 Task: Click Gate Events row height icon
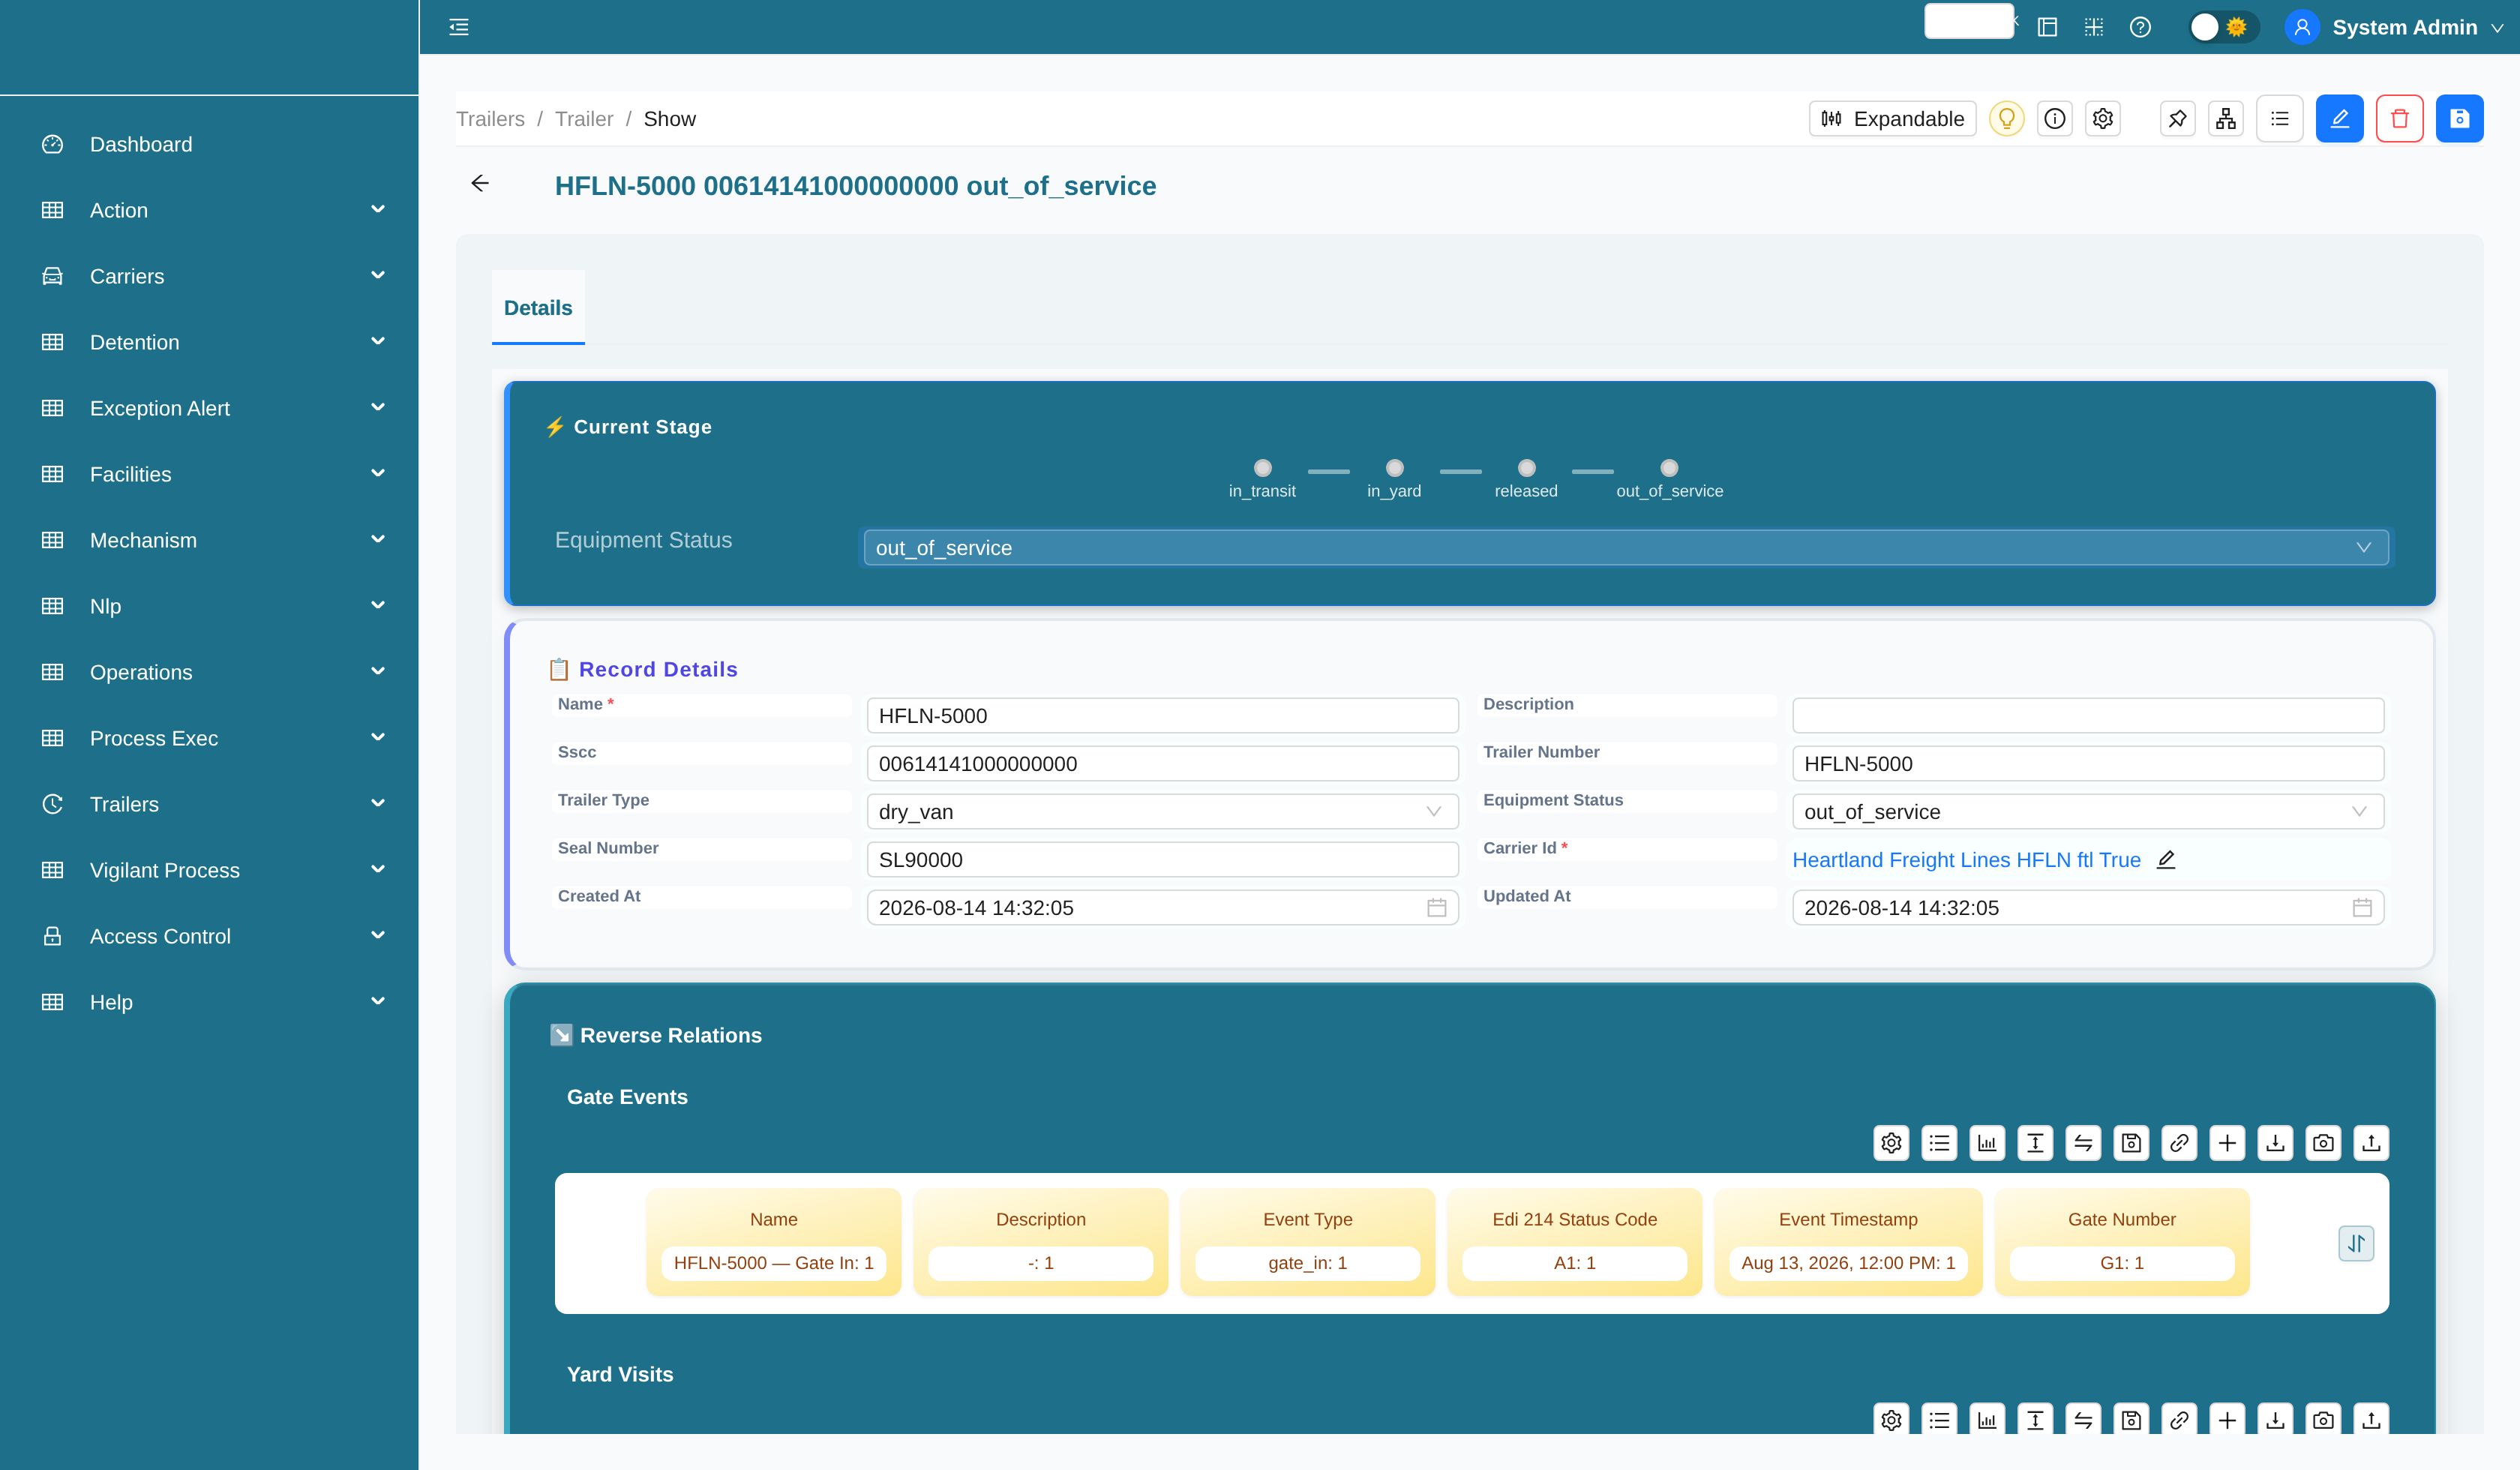pos(2035,1143)
